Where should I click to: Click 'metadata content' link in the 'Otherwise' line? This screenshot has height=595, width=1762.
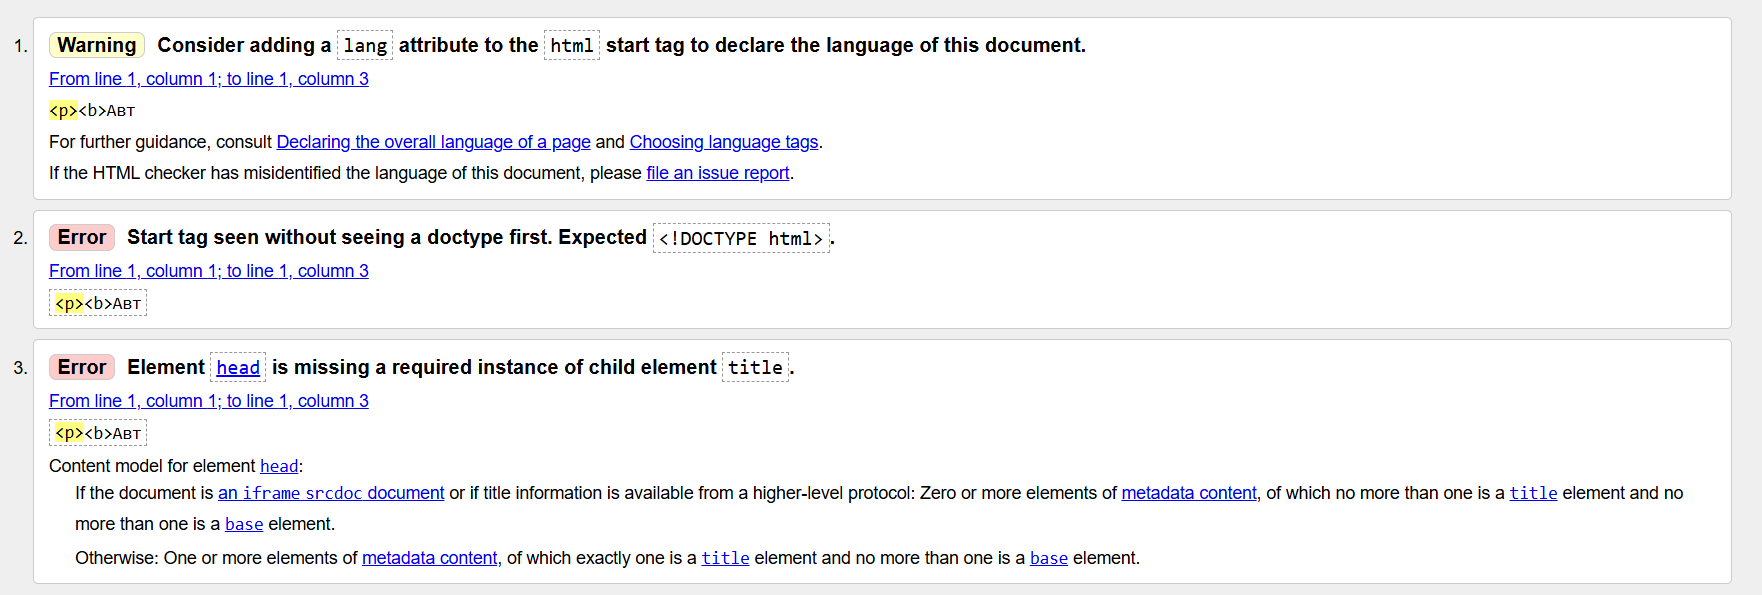point(429,558)
